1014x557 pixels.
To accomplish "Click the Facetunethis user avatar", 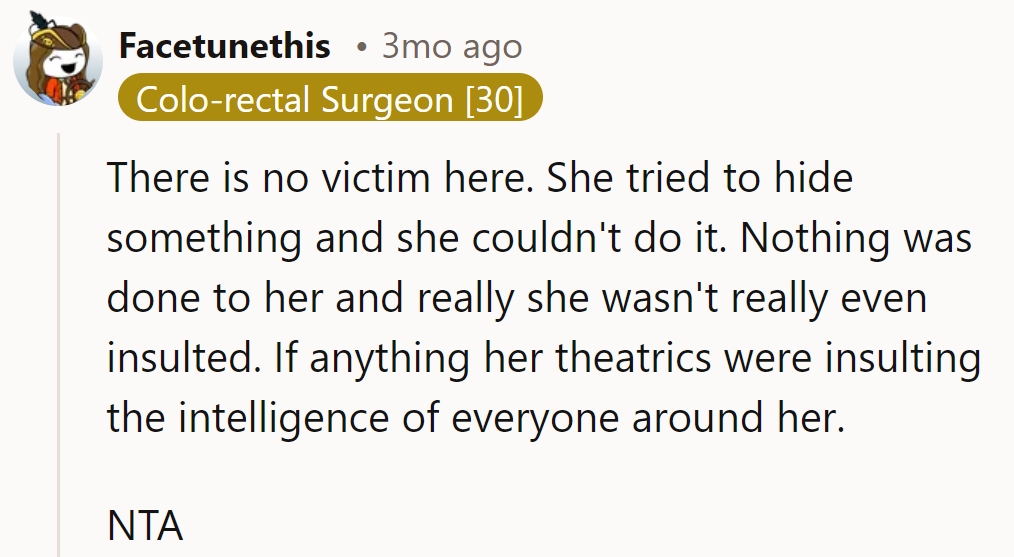I will pyautogui.click(x=57, y=62).
